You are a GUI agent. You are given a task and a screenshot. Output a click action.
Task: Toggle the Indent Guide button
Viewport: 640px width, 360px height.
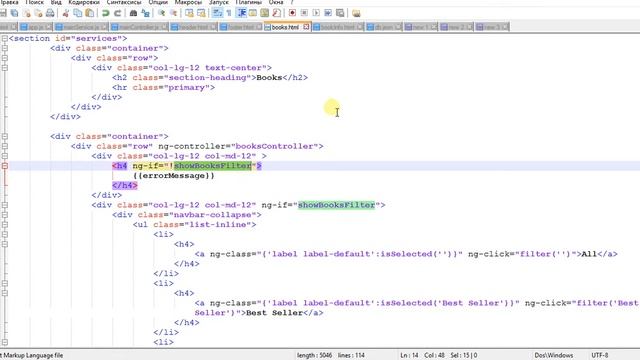242,13
